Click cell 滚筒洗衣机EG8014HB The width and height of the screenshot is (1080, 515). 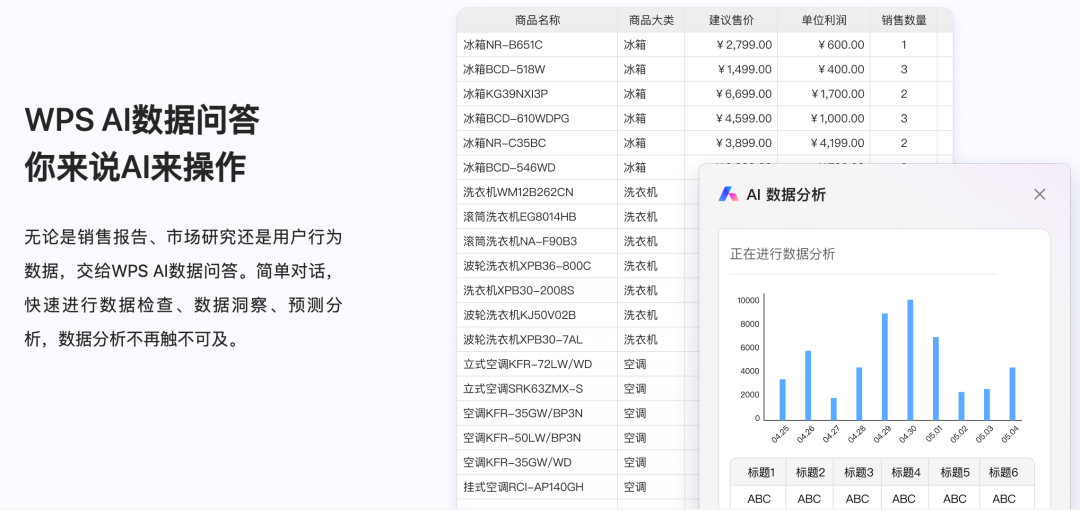(537, 217)
